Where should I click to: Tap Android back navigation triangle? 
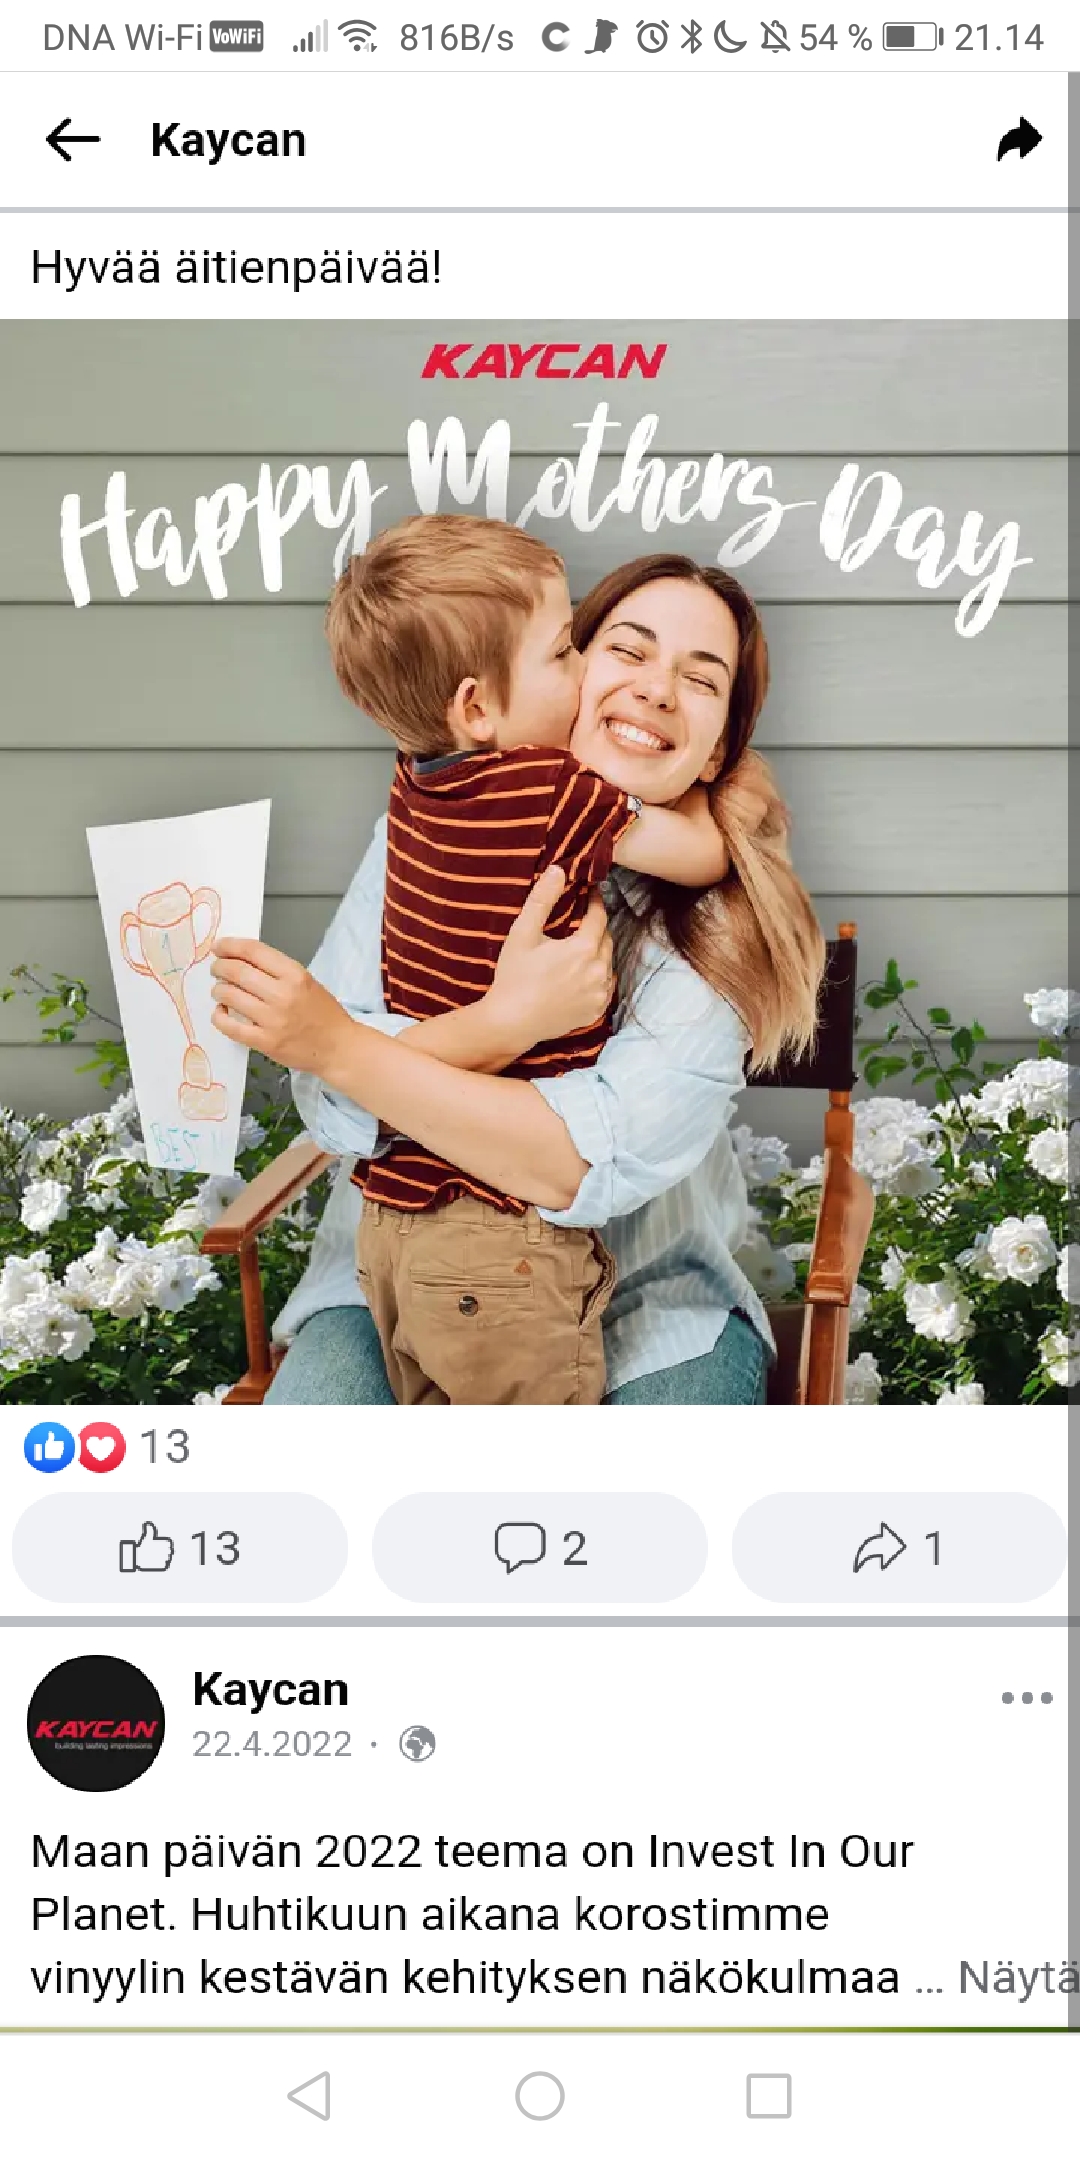pos(309,2095)
